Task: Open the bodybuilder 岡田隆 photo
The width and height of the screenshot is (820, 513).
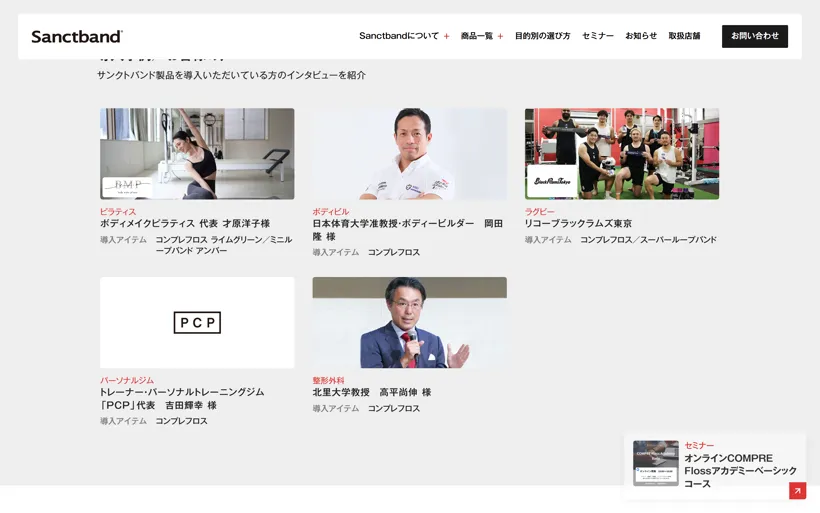Action: (x=409, y=154)
